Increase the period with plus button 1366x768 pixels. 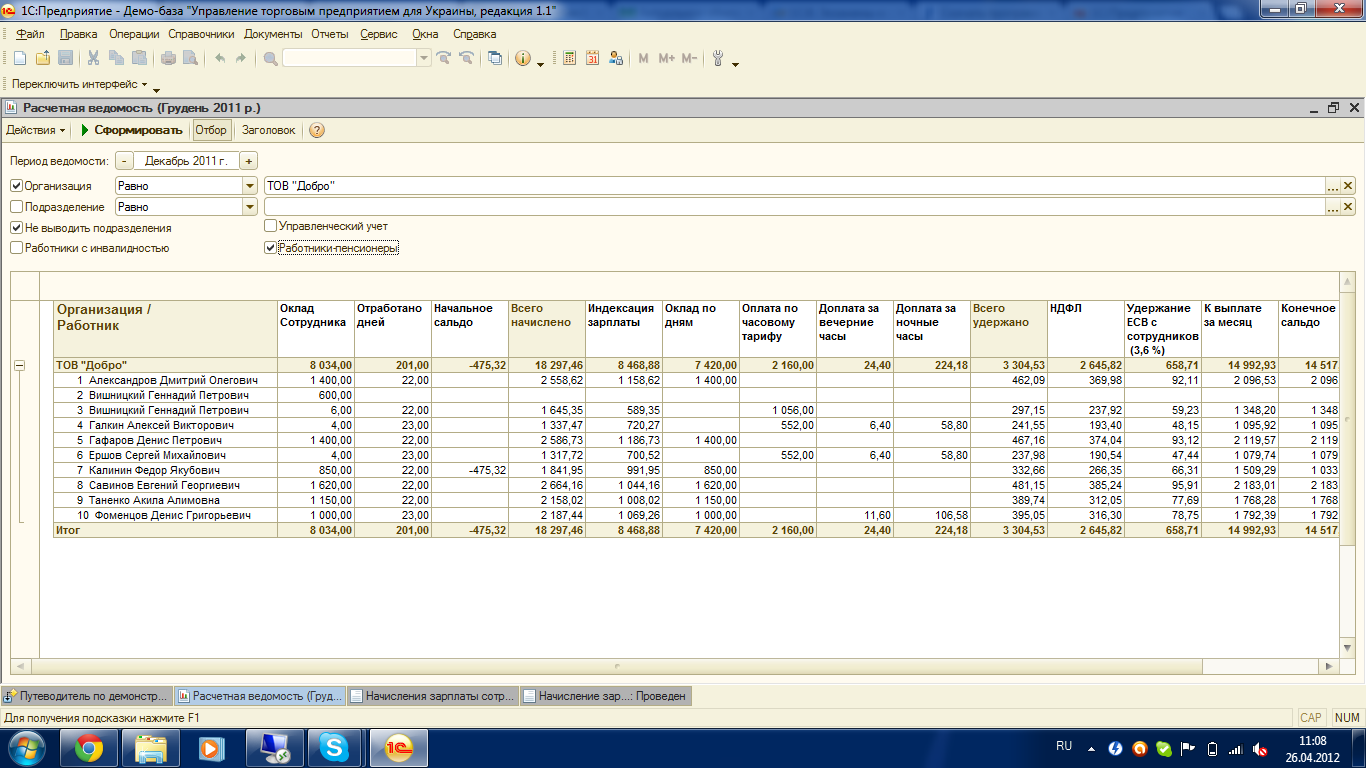pyautogui.click(x=249, y=160)
